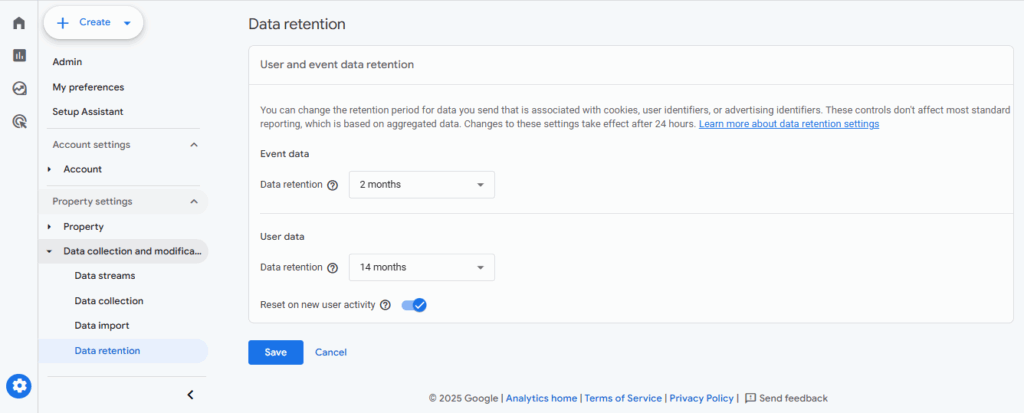Toggle Reset on new user activity switch
Screen dimensions: 1024x413
pyautogui.click(x=414, y=305)
